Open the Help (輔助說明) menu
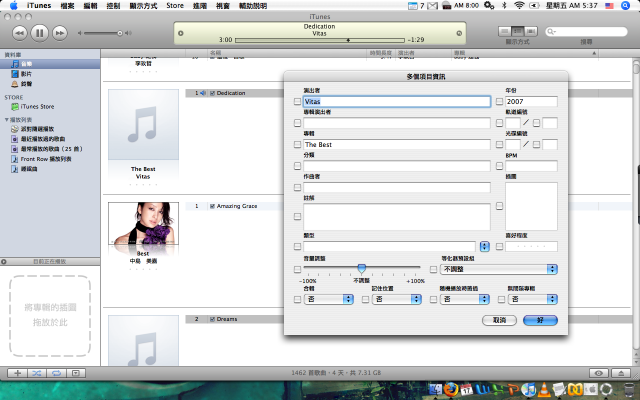 [253, 6]
